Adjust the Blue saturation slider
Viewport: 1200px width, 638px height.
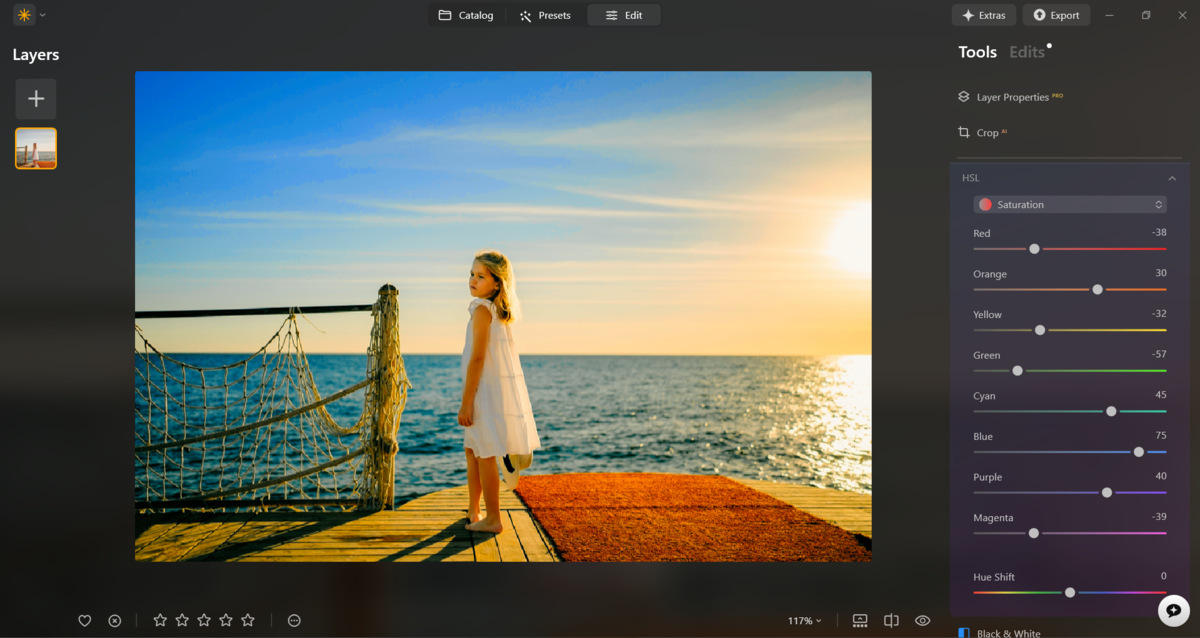(1139, 452)
